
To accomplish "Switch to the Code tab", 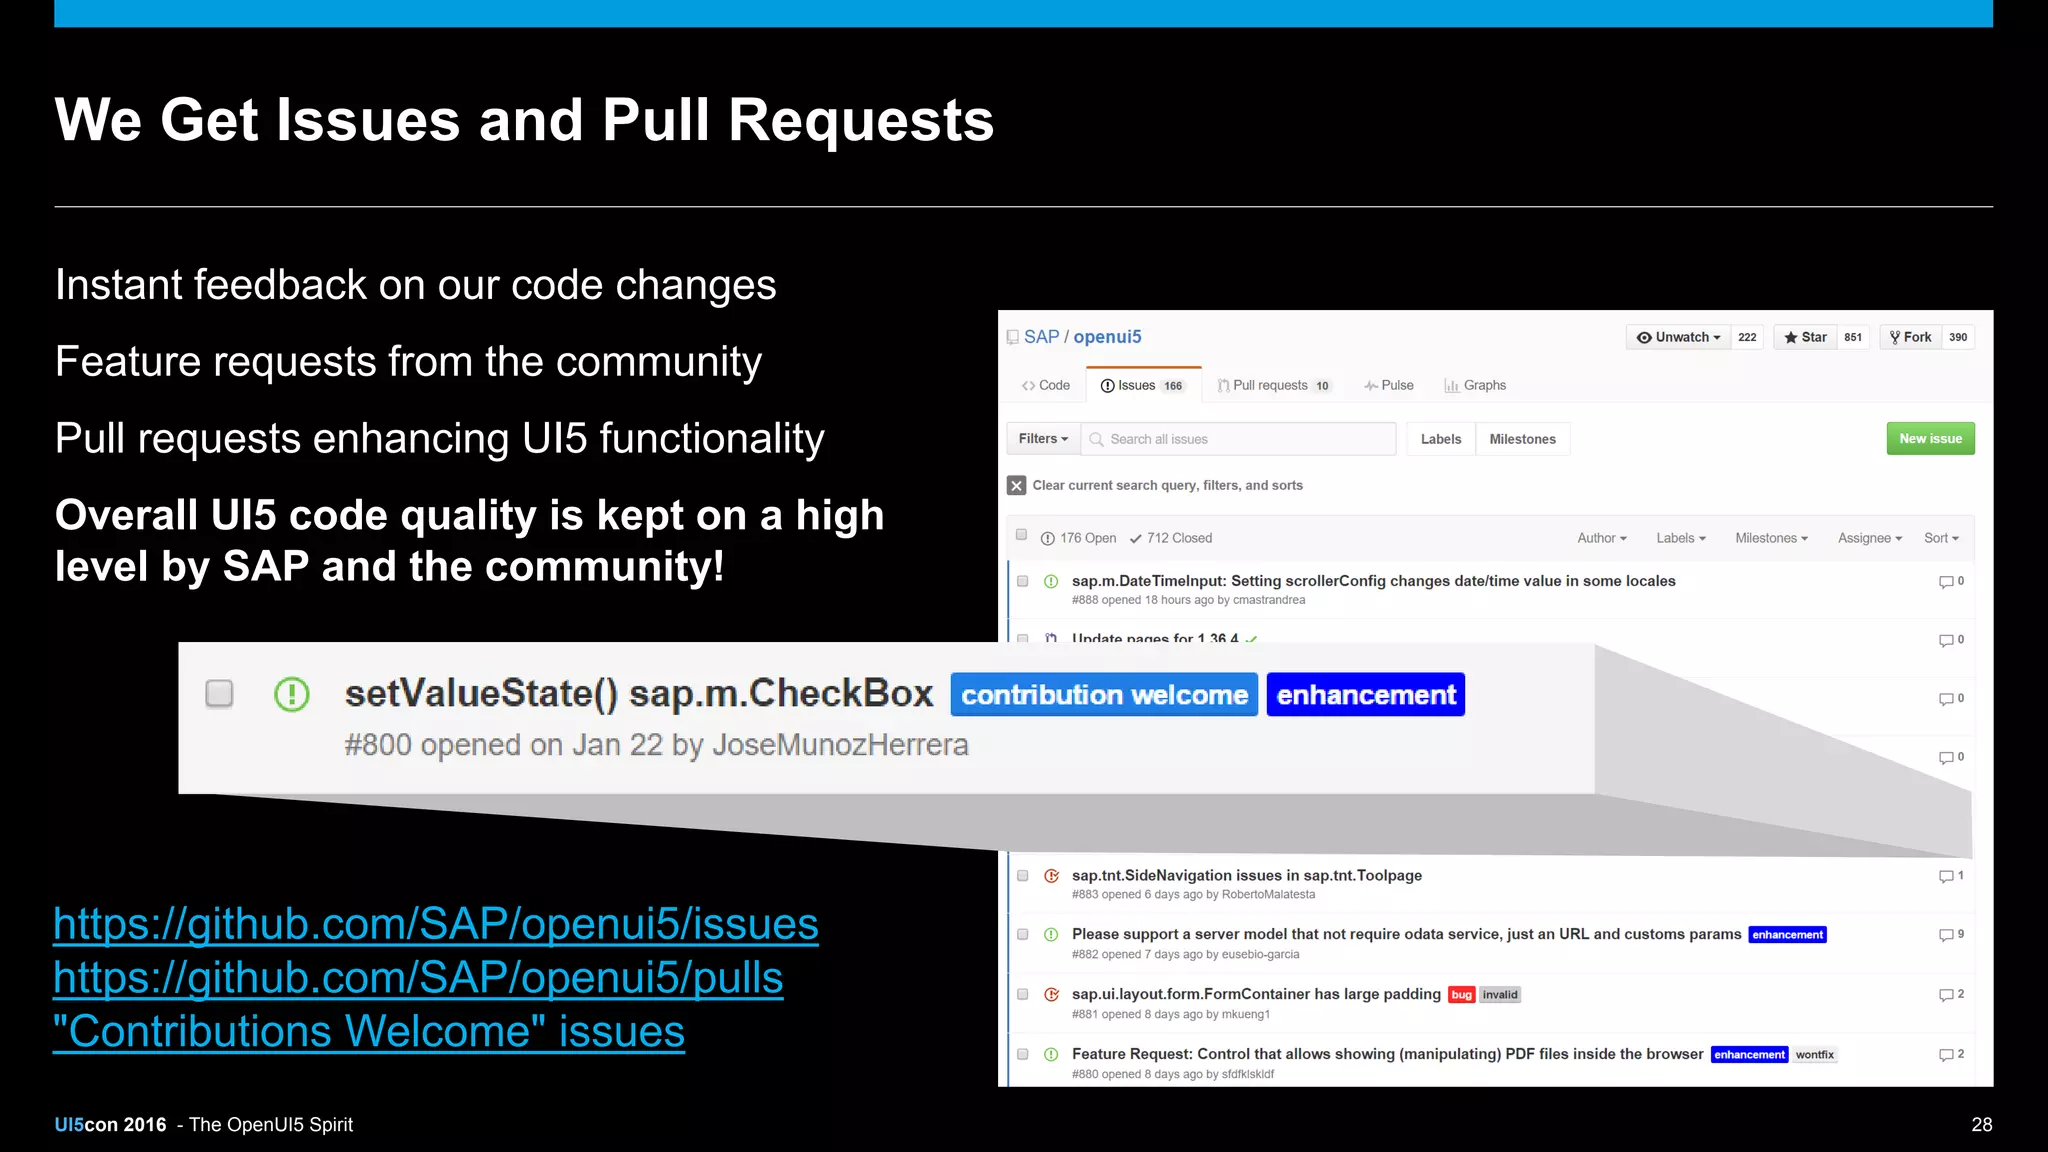I will coord(1045,386).
